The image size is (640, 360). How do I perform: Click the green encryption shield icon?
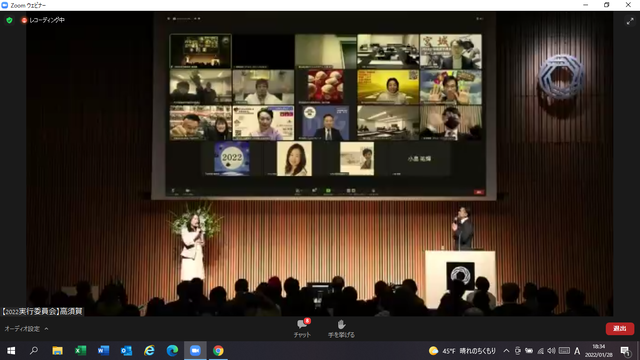pos(9,20)
